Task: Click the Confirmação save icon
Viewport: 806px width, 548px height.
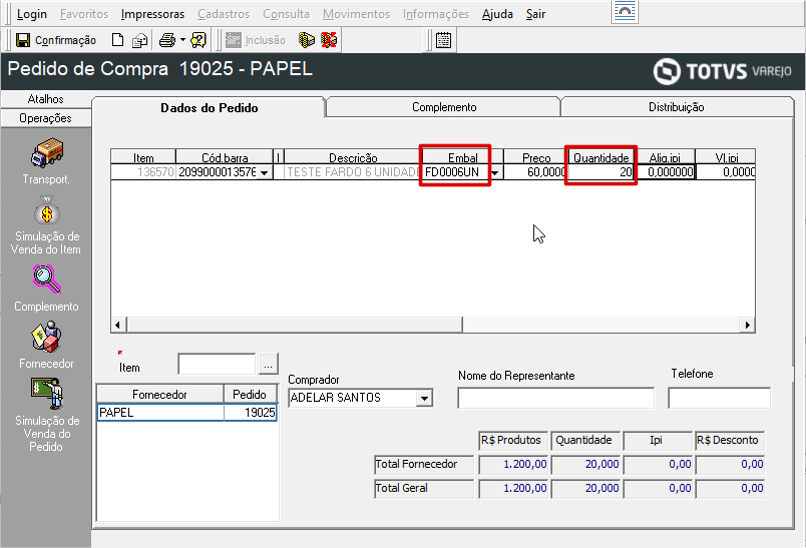Action: click(x=23, y=40)
